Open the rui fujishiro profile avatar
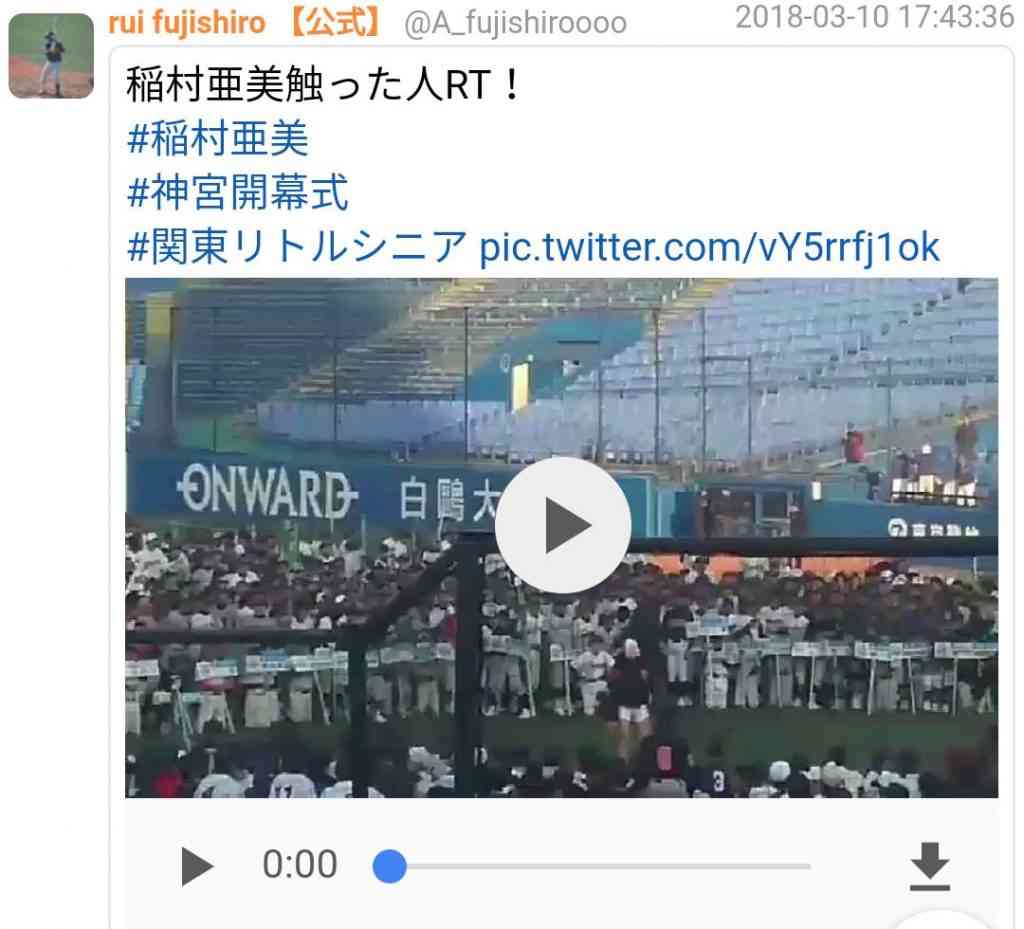Image resolution: width=1024 pixels, height=929 pixels. click(51, 55)
